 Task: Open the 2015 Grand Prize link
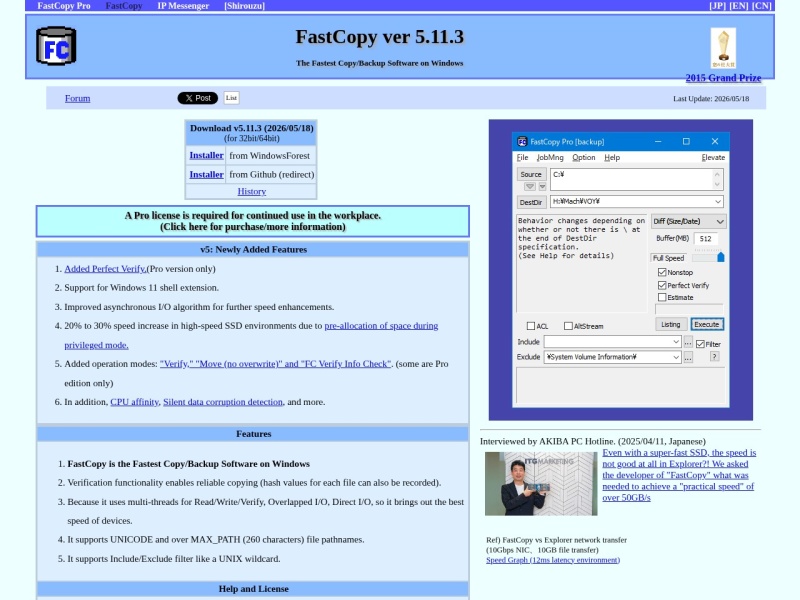point(723,78)
